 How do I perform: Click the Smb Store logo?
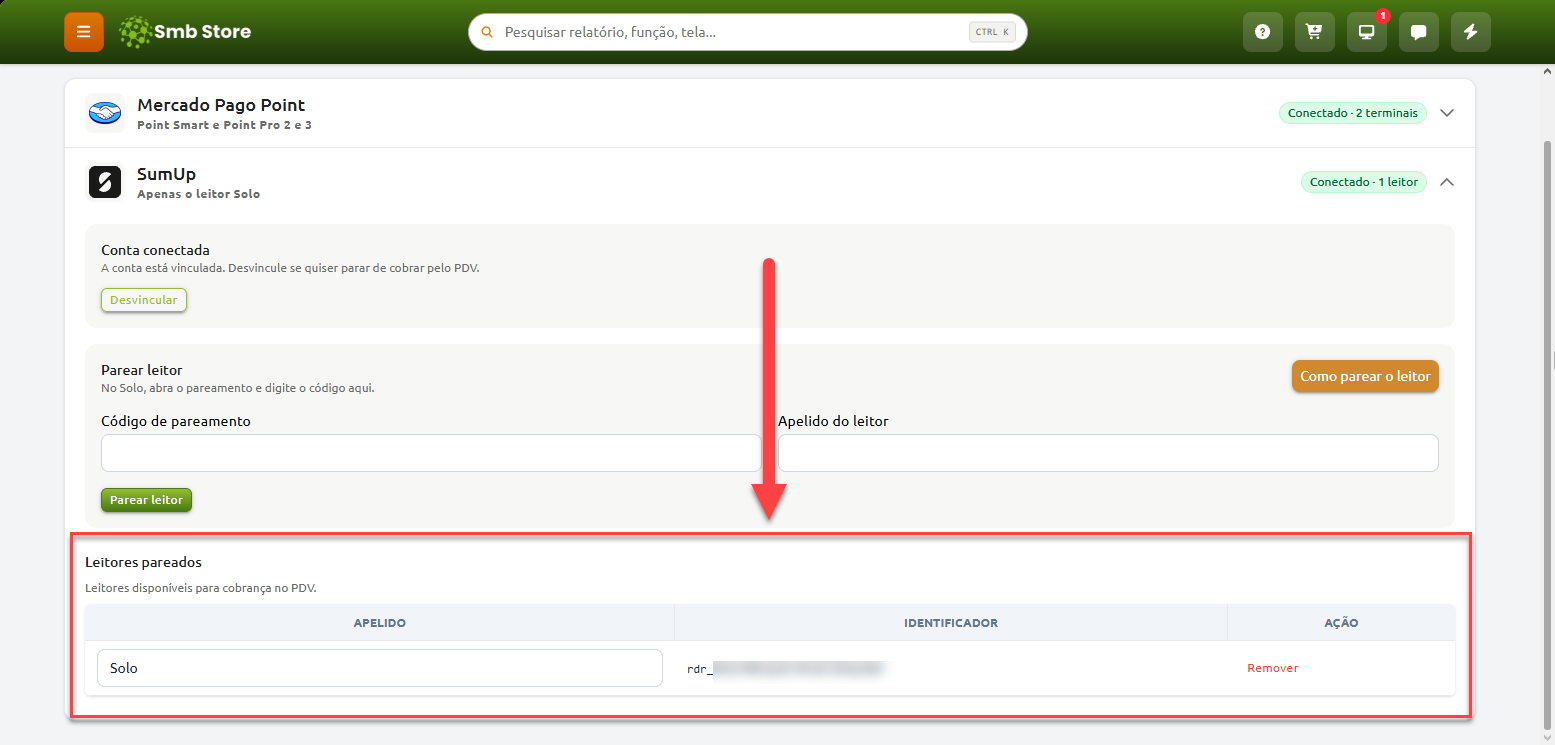[x=185, y=32]
